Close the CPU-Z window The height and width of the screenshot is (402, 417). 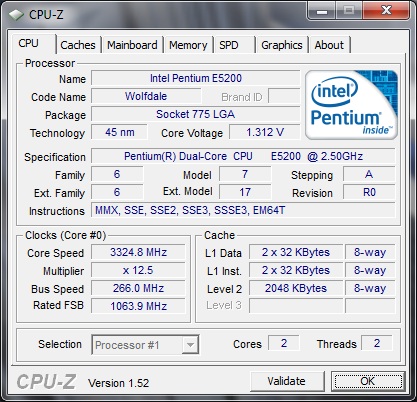point(386,11)
